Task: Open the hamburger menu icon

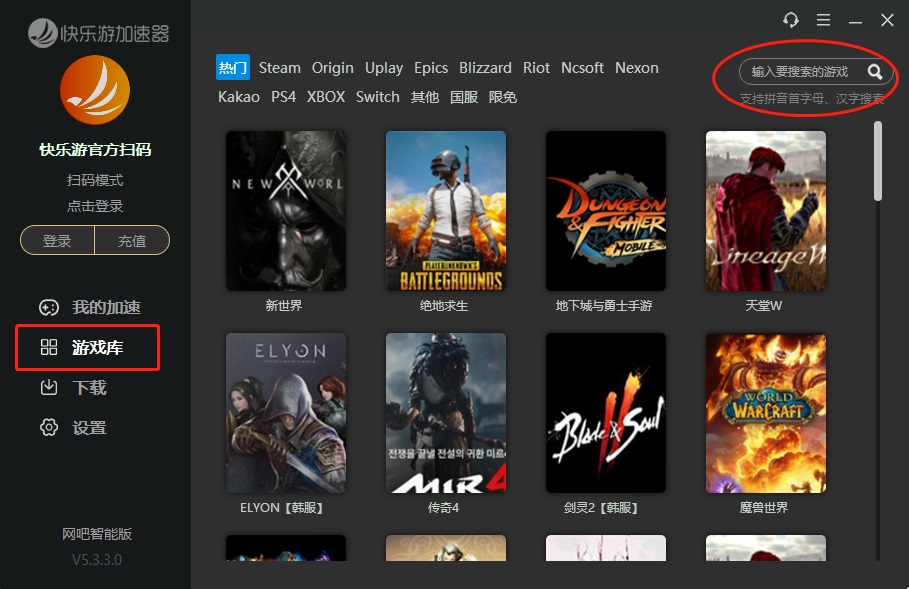Action: coord(823,20)
